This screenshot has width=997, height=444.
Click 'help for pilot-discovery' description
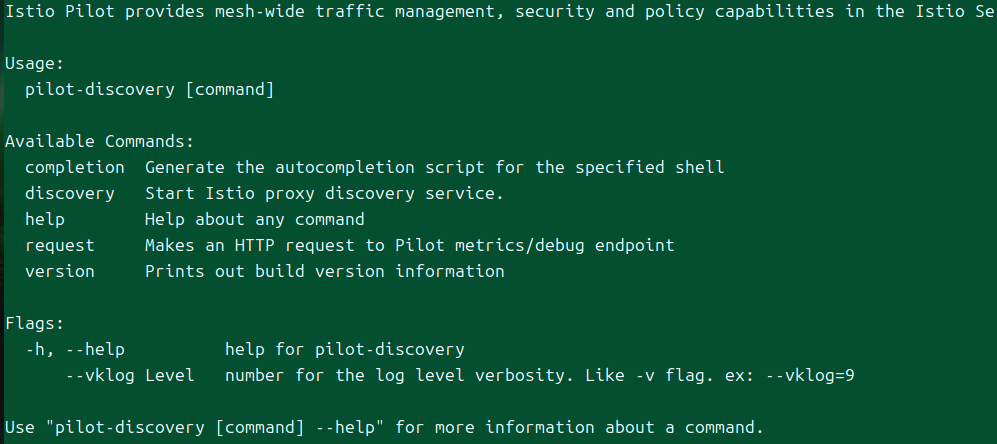(x=345, y=350)
